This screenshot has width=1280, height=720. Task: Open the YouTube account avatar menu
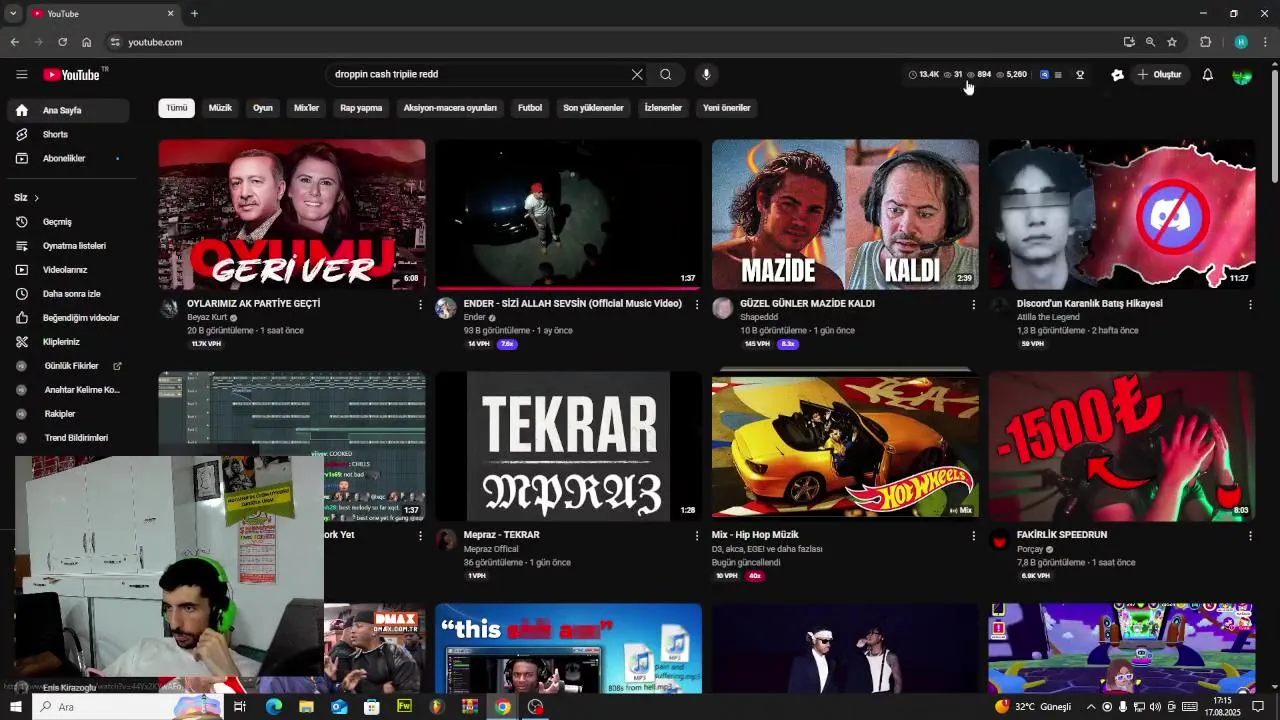coord(1241,74)
